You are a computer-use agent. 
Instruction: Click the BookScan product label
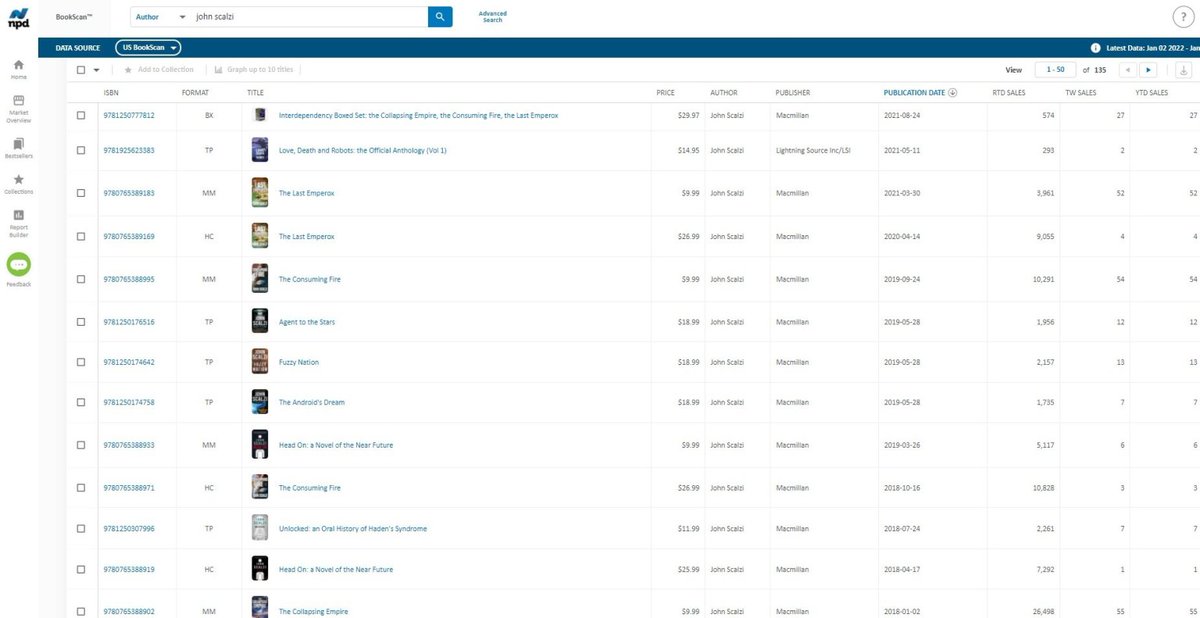pos(75,17)
